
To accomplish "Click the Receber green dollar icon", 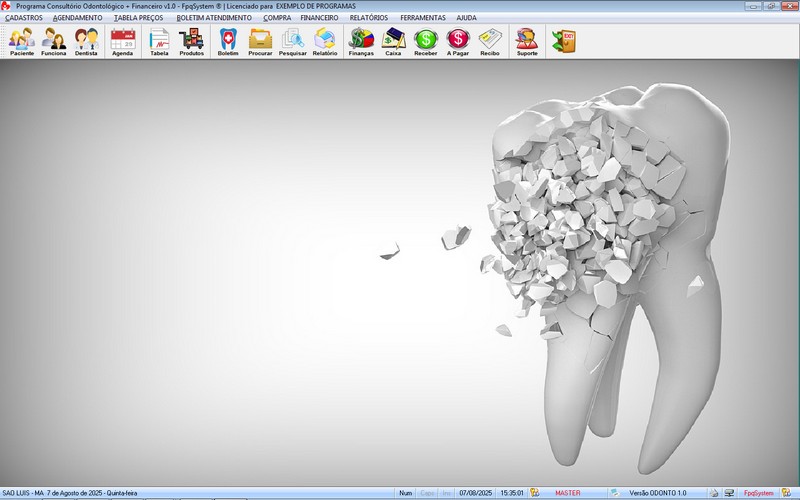I will point(426,40).
